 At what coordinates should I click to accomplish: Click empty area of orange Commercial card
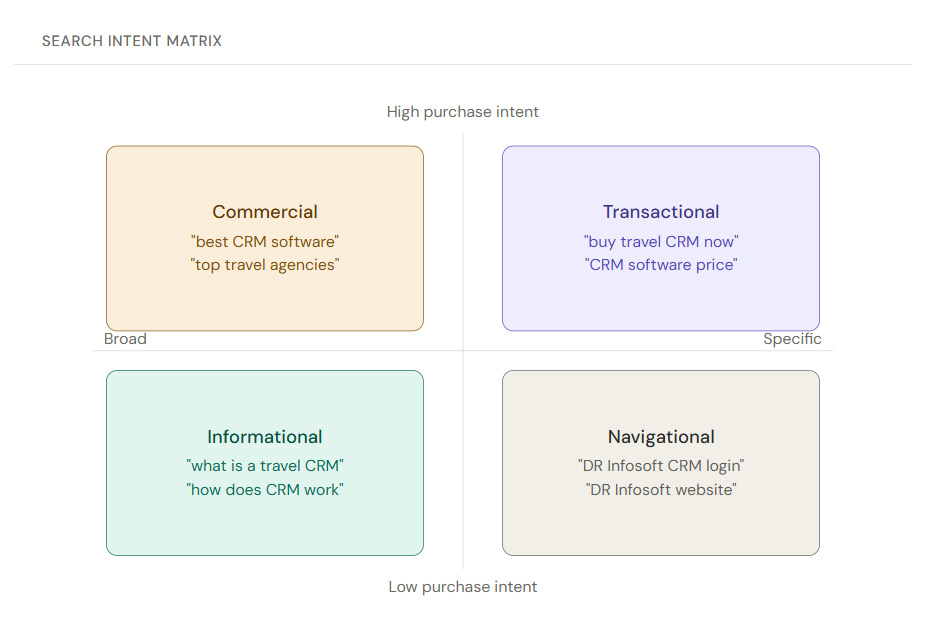pos(265,303)
